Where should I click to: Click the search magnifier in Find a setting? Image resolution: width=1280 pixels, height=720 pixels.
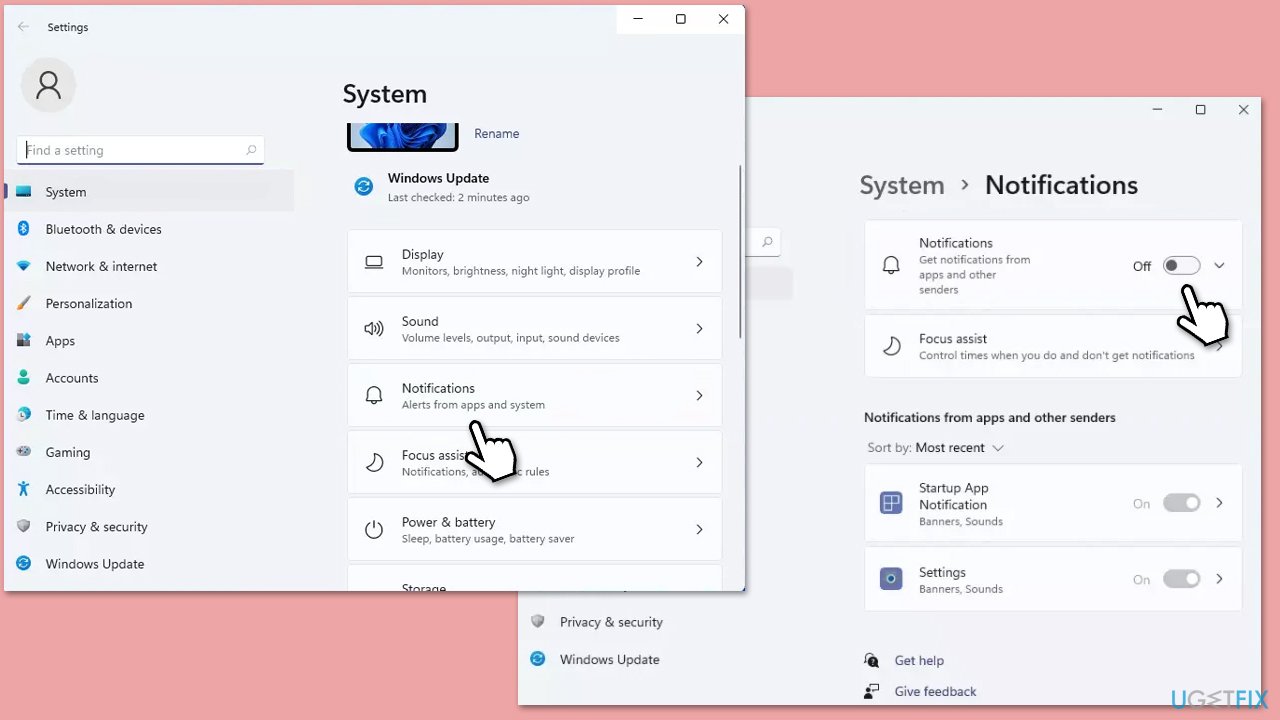coord(251,150)
